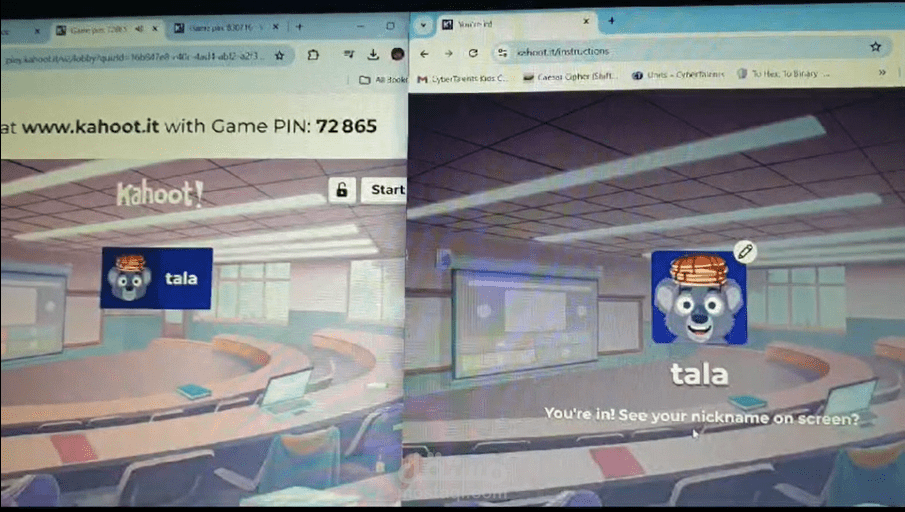Viewport: 905px width, 512px height.
Task: Expand hidden bookmarks with the double chevron
Action: click(882, 73)
